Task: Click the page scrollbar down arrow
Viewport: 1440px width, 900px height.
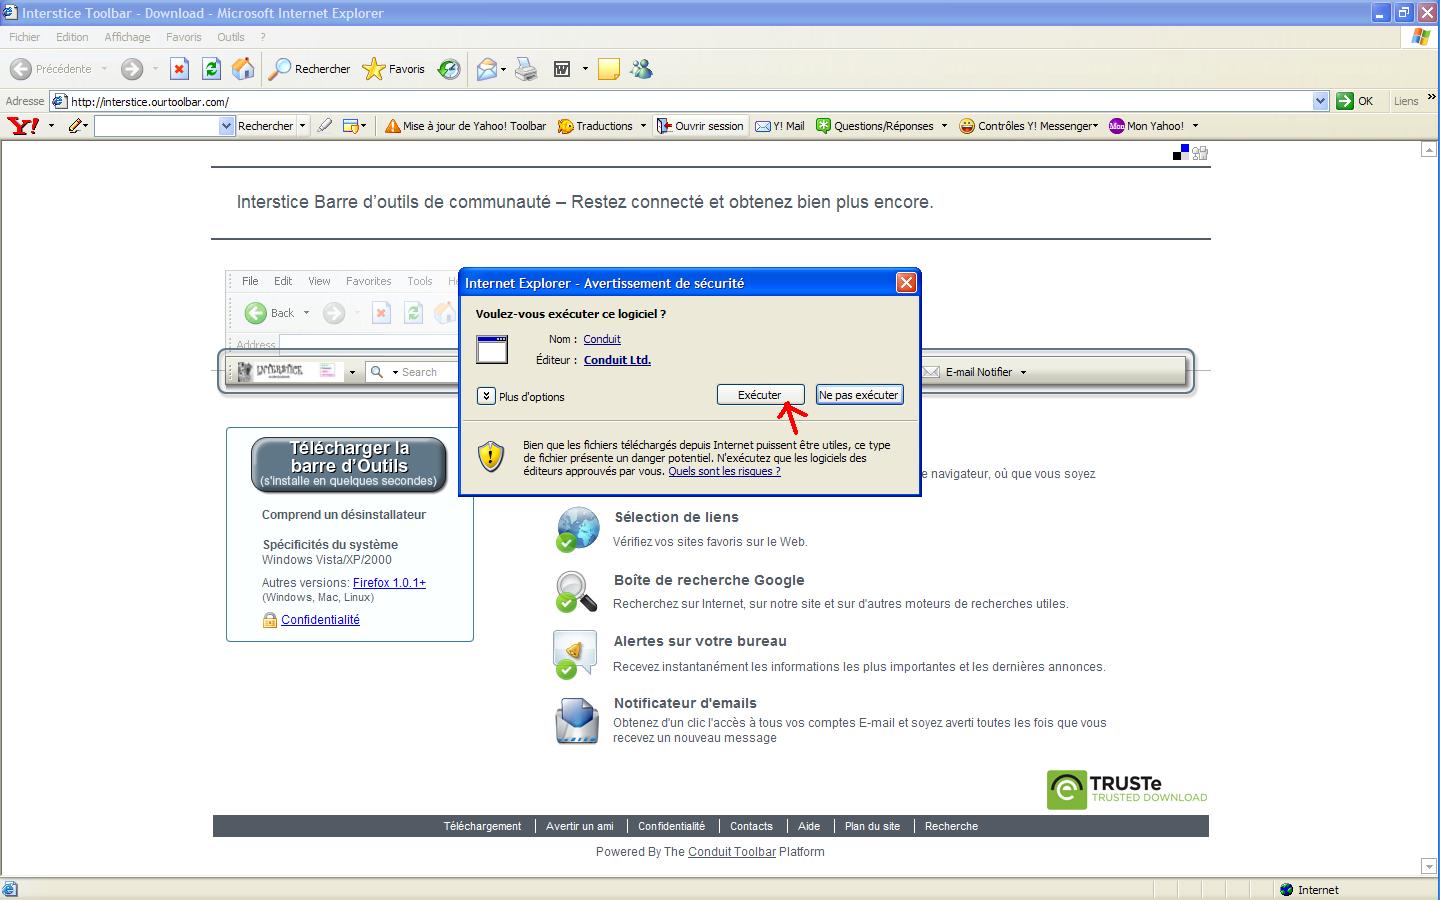Action: (x=1429, y=866)
